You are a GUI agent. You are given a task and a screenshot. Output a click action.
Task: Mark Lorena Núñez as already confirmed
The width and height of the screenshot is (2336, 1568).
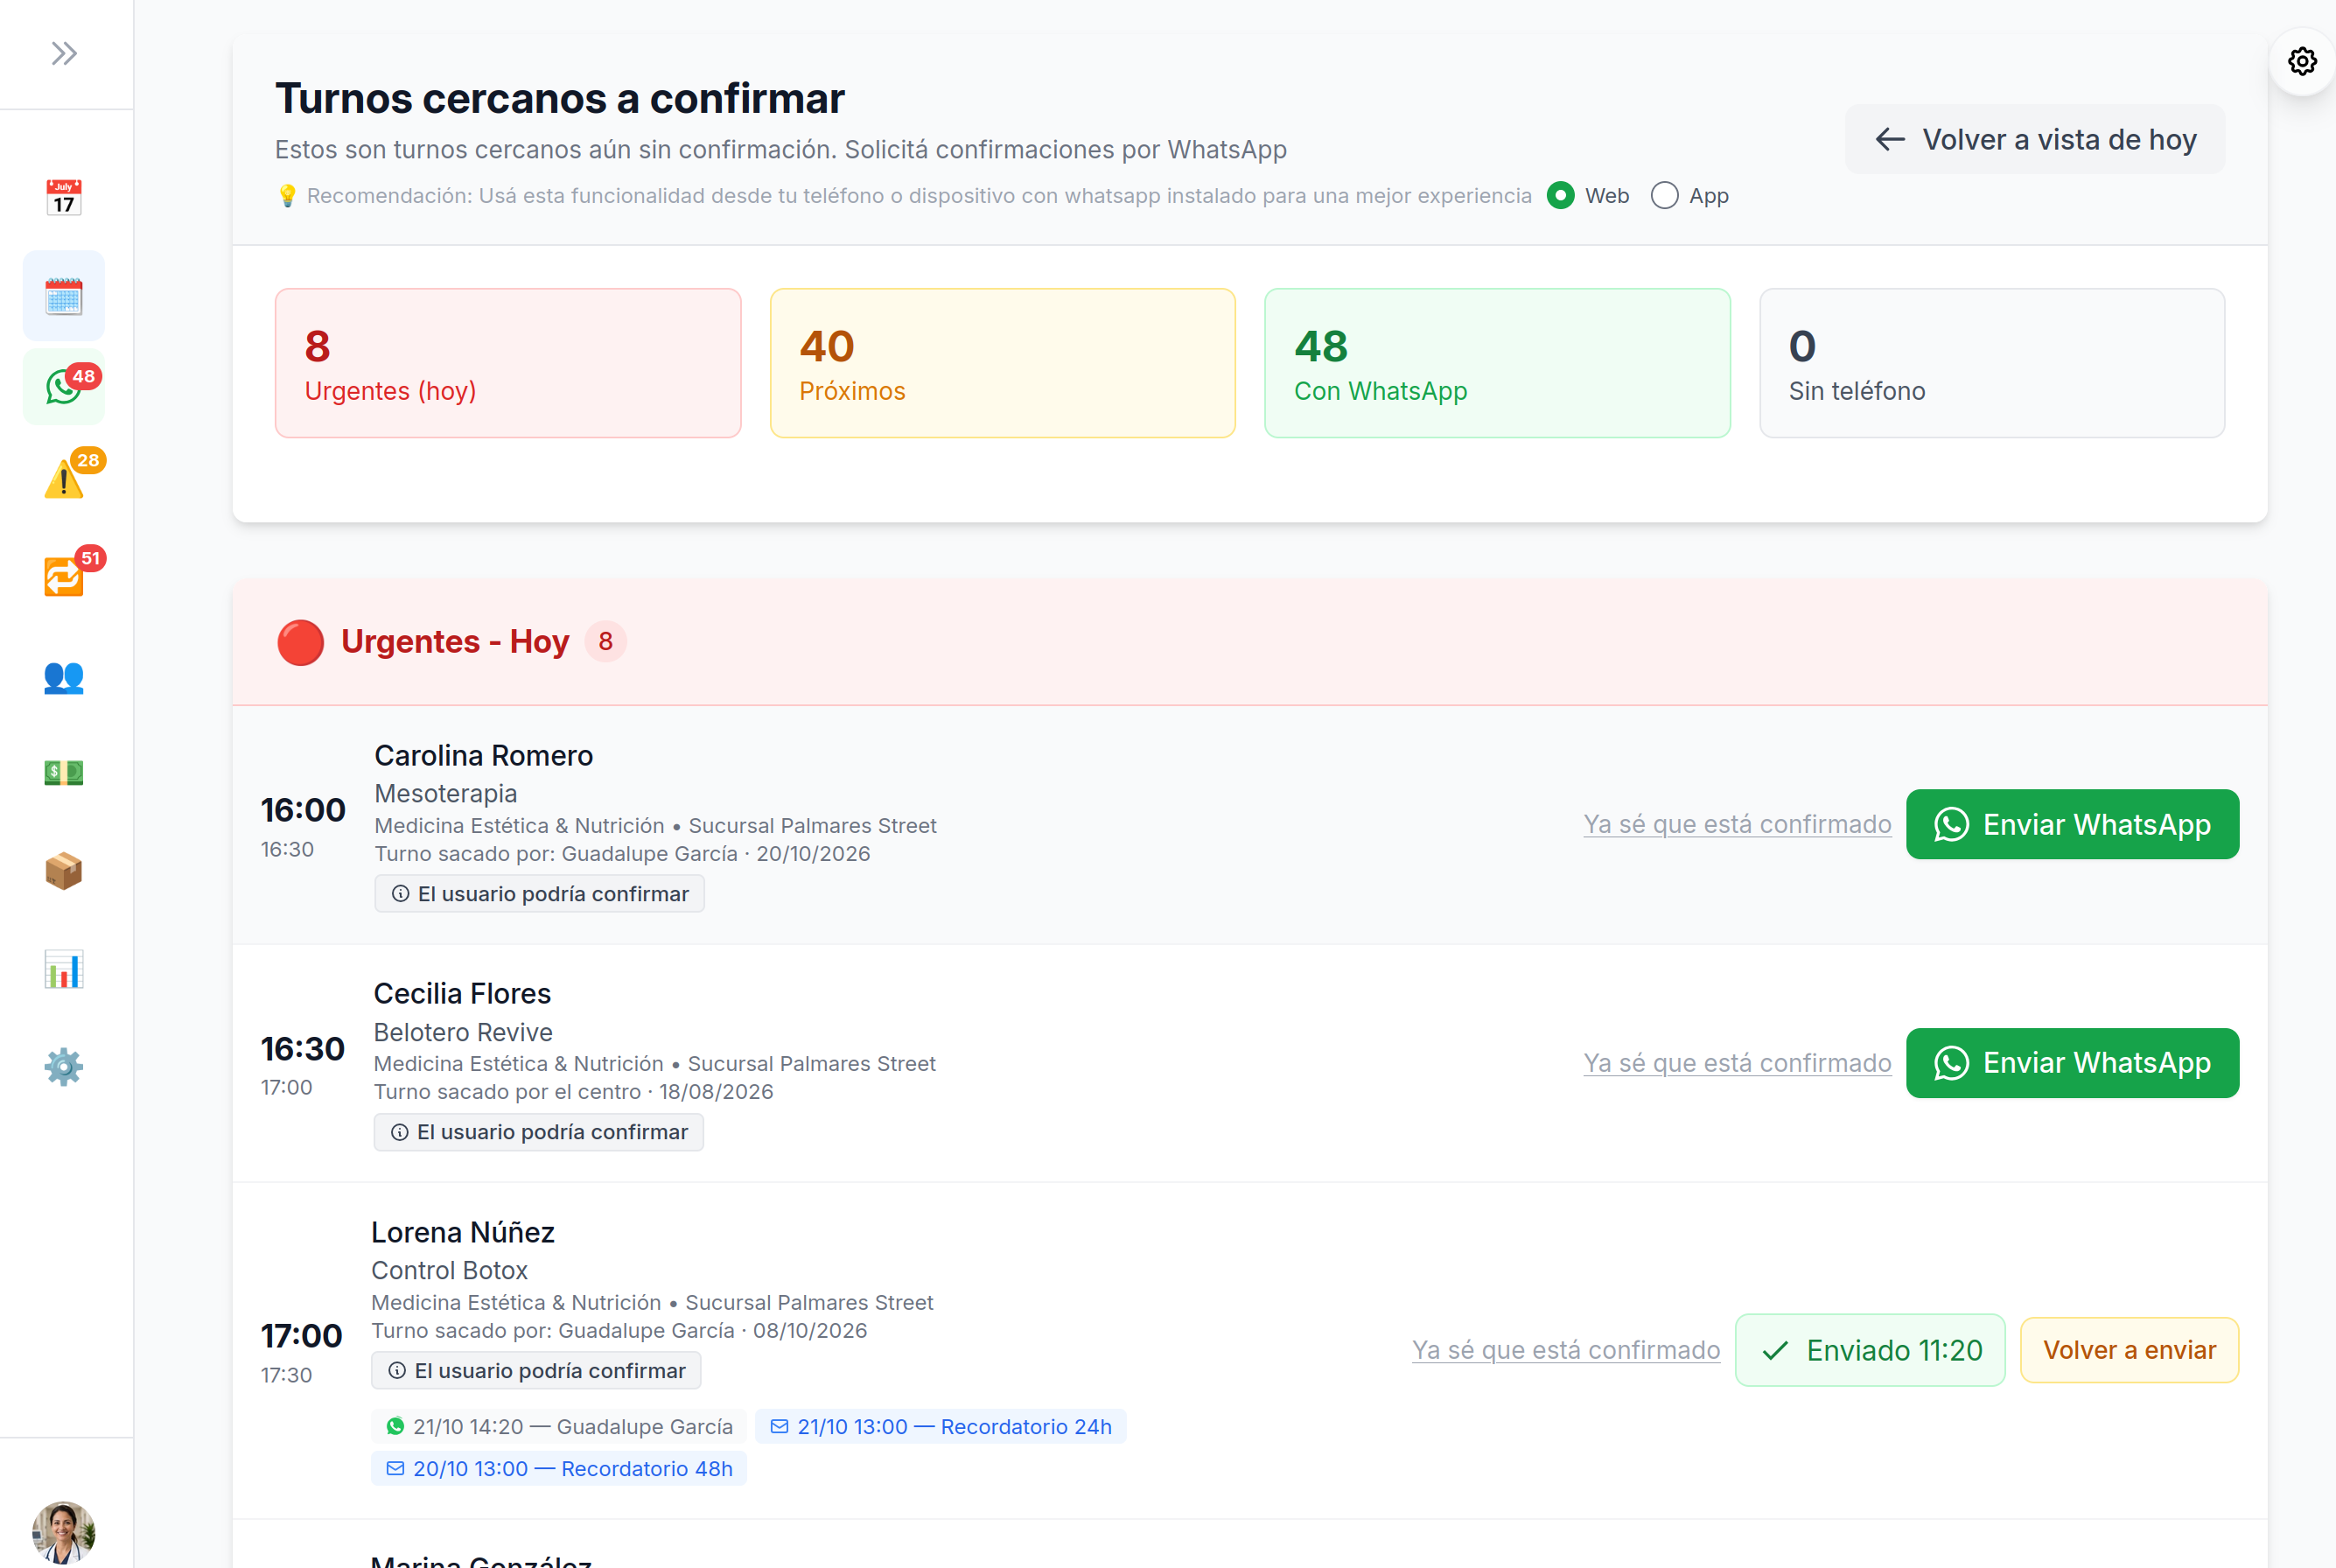point(1566,1350)
